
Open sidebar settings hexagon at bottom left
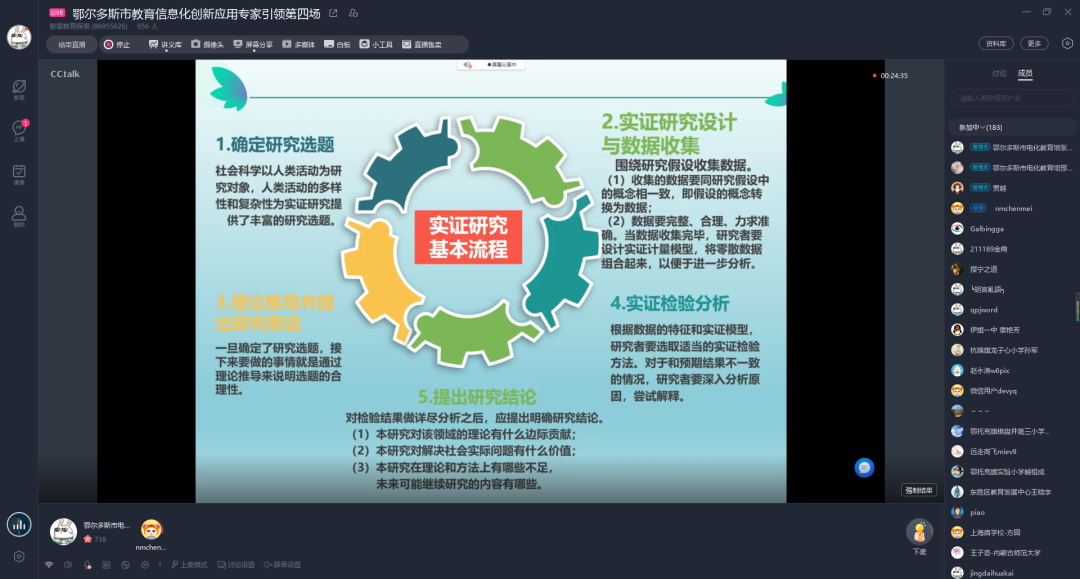19,556
